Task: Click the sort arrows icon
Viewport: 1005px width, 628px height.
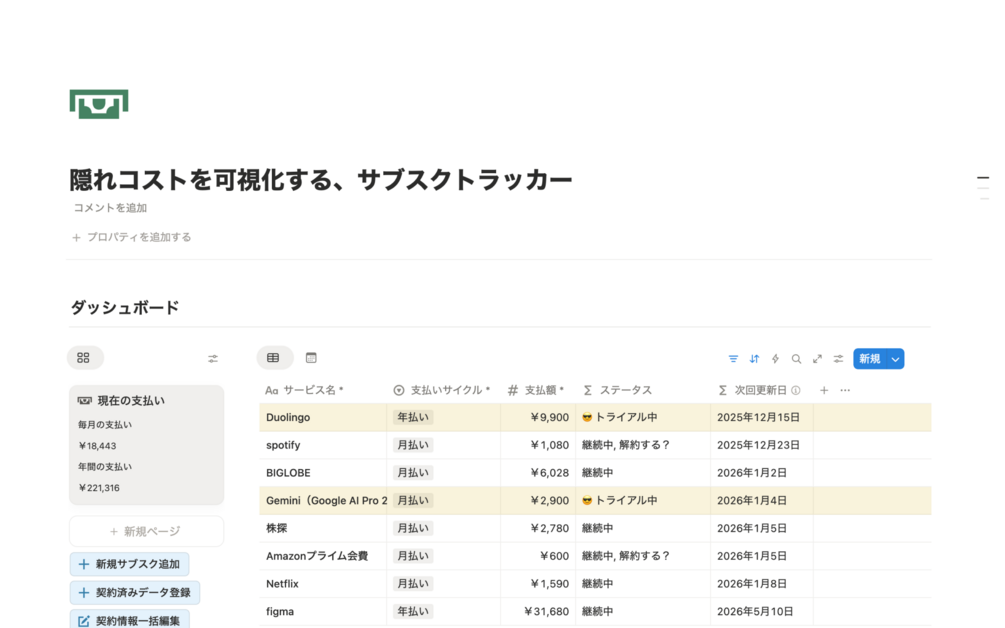Action: tap(754, 359)
